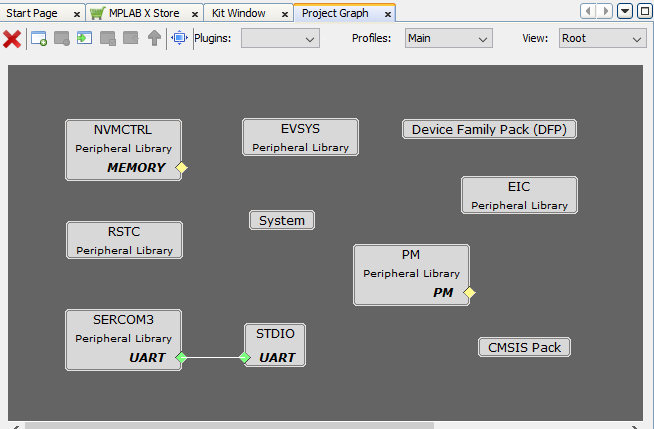Click the yellow PM diamond connector
Screen dimensions: 654x429
click(469, 293)
